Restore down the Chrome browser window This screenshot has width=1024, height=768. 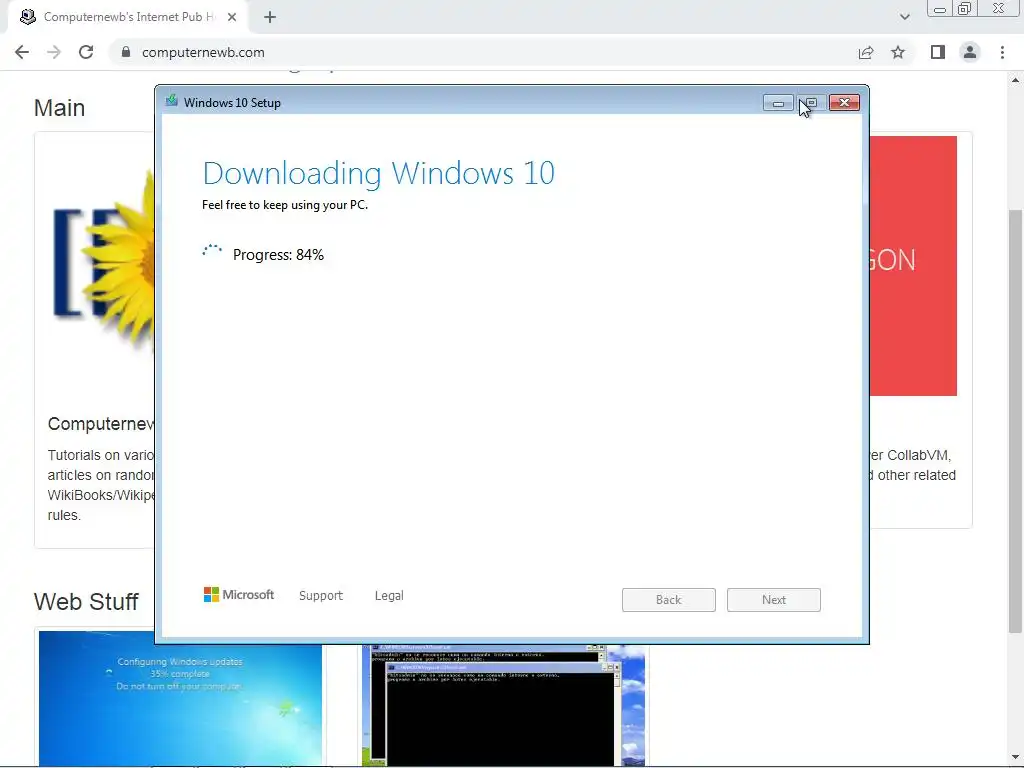point(965,9)
